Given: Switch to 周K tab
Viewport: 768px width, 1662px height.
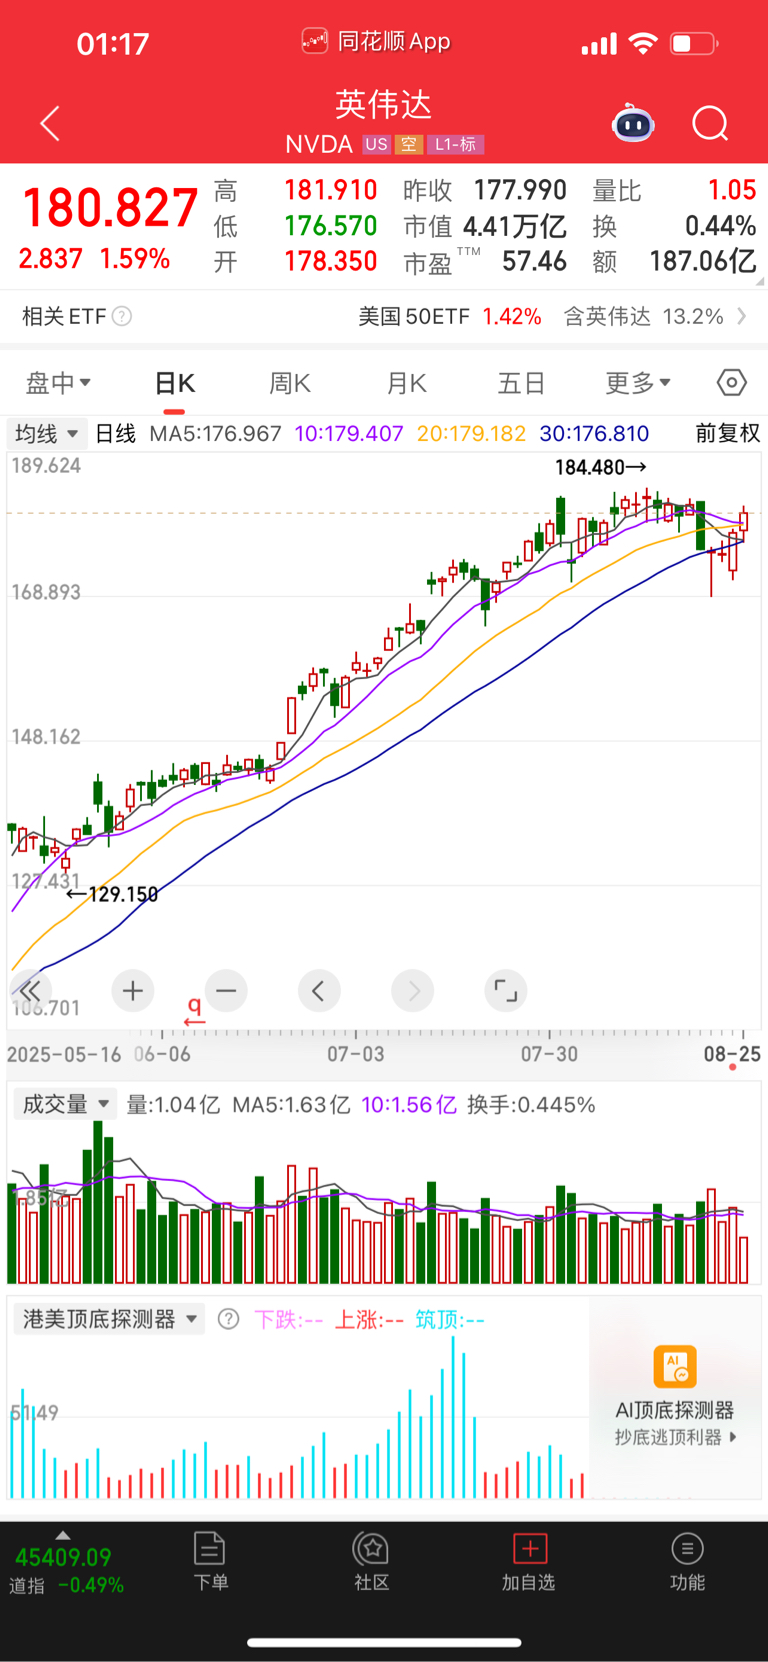Looking at the screenshot, I should (290, 383).
